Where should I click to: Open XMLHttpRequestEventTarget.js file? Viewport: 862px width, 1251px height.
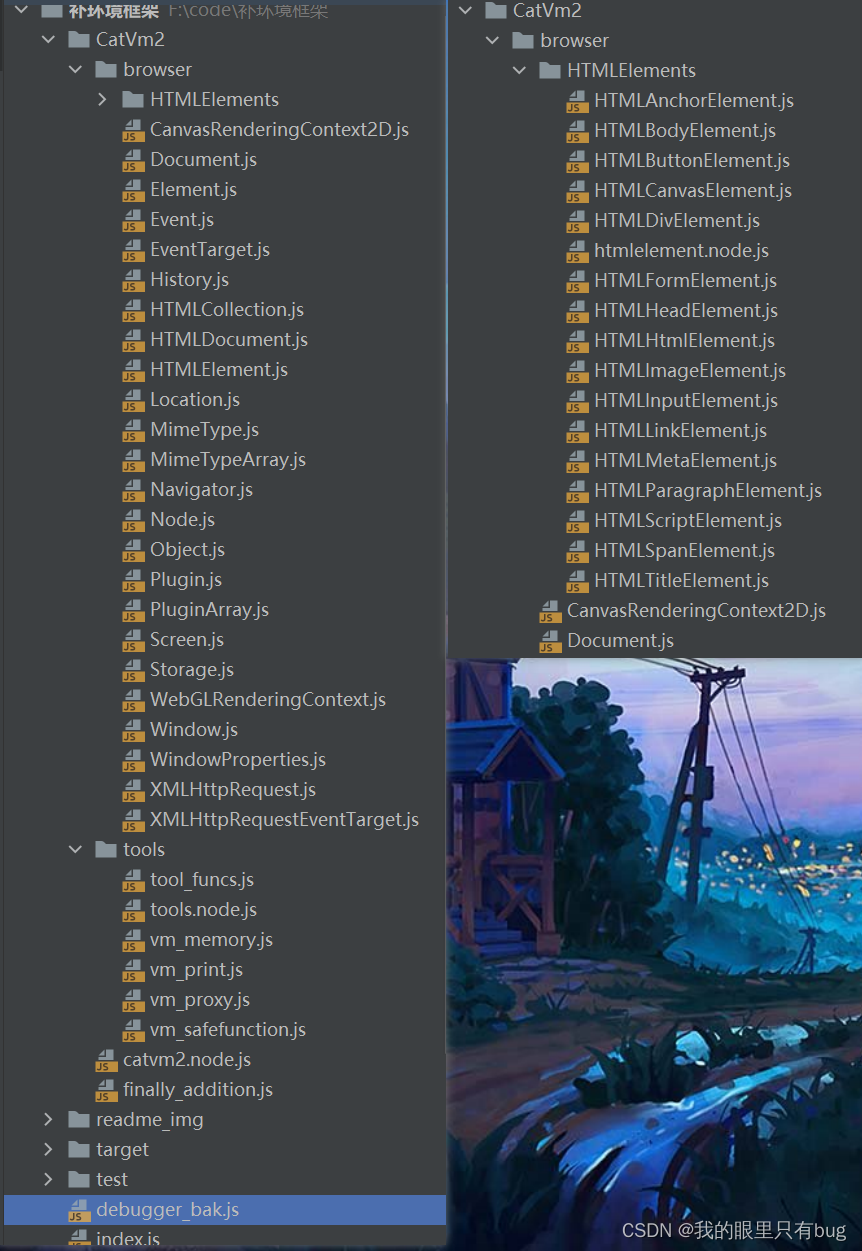point(285,820)
